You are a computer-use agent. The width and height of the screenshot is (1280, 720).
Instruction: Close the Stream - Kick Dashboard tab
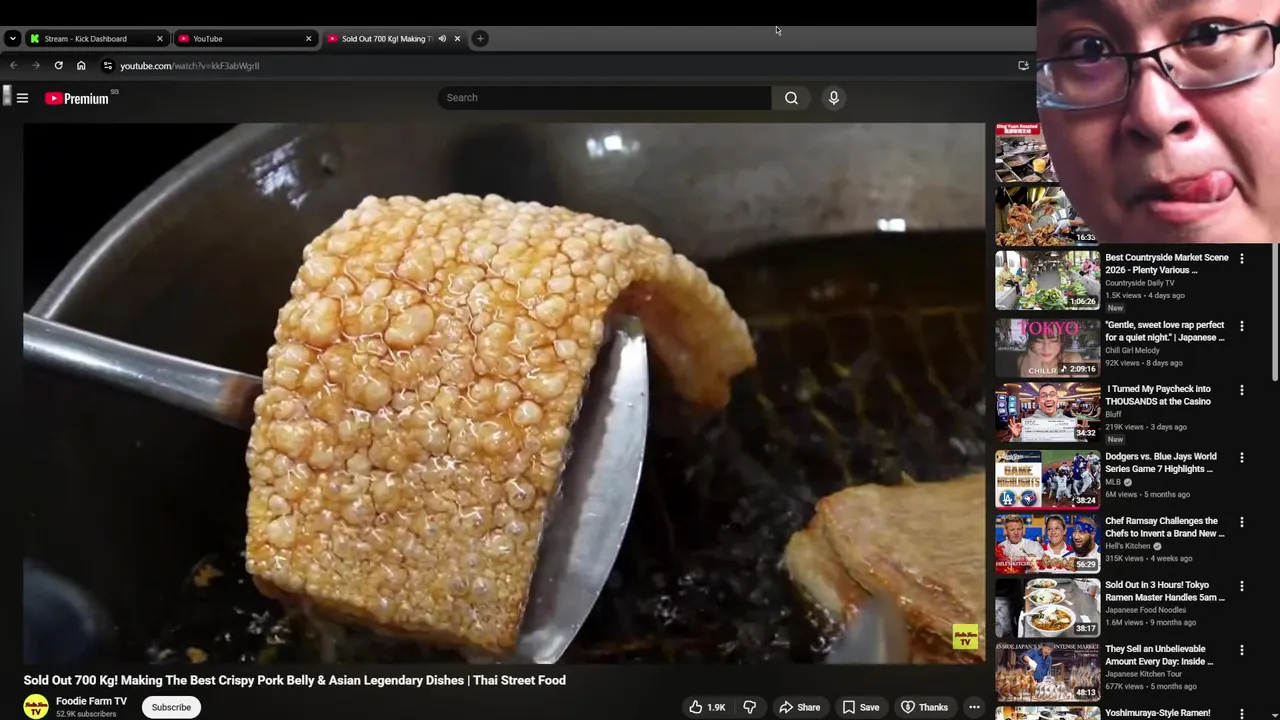(159, 39)
